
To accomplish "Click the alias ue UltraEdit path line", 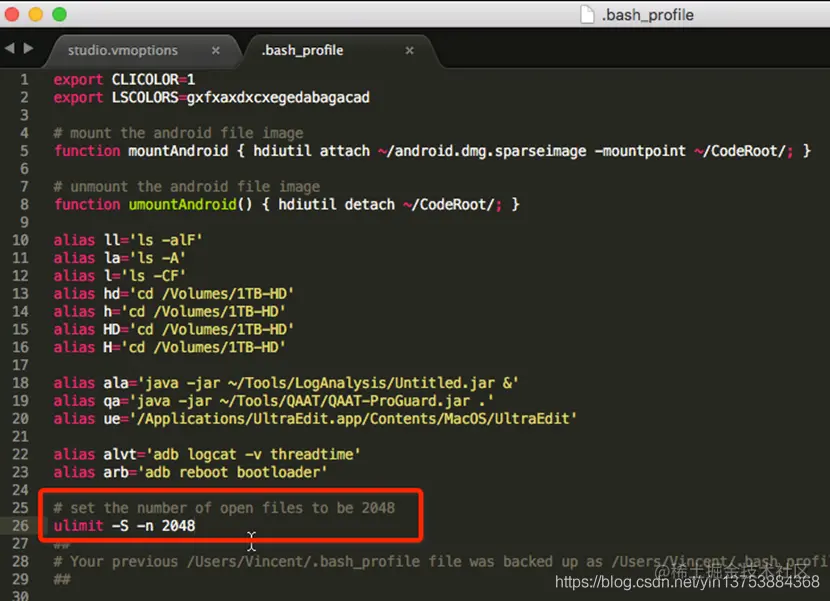I will click(315, 418).
